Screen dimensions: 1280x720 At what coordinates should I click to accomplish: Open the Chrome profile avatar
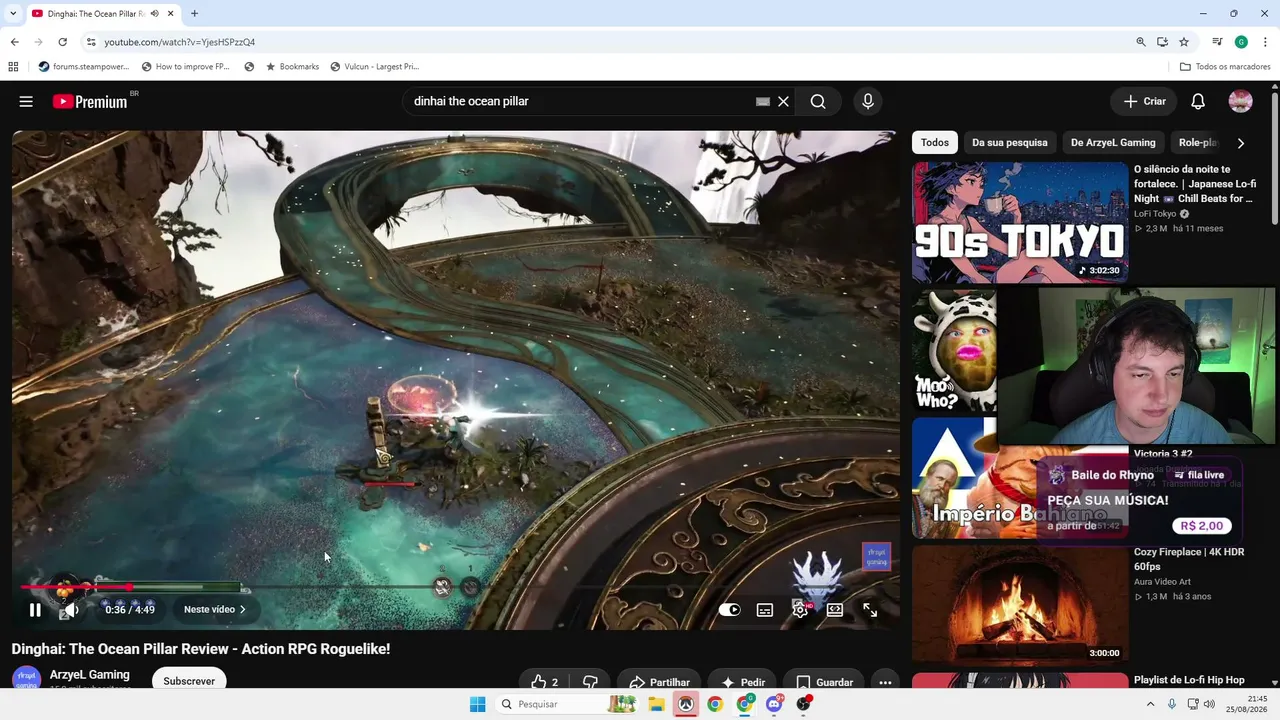[x=1241, y=42]
